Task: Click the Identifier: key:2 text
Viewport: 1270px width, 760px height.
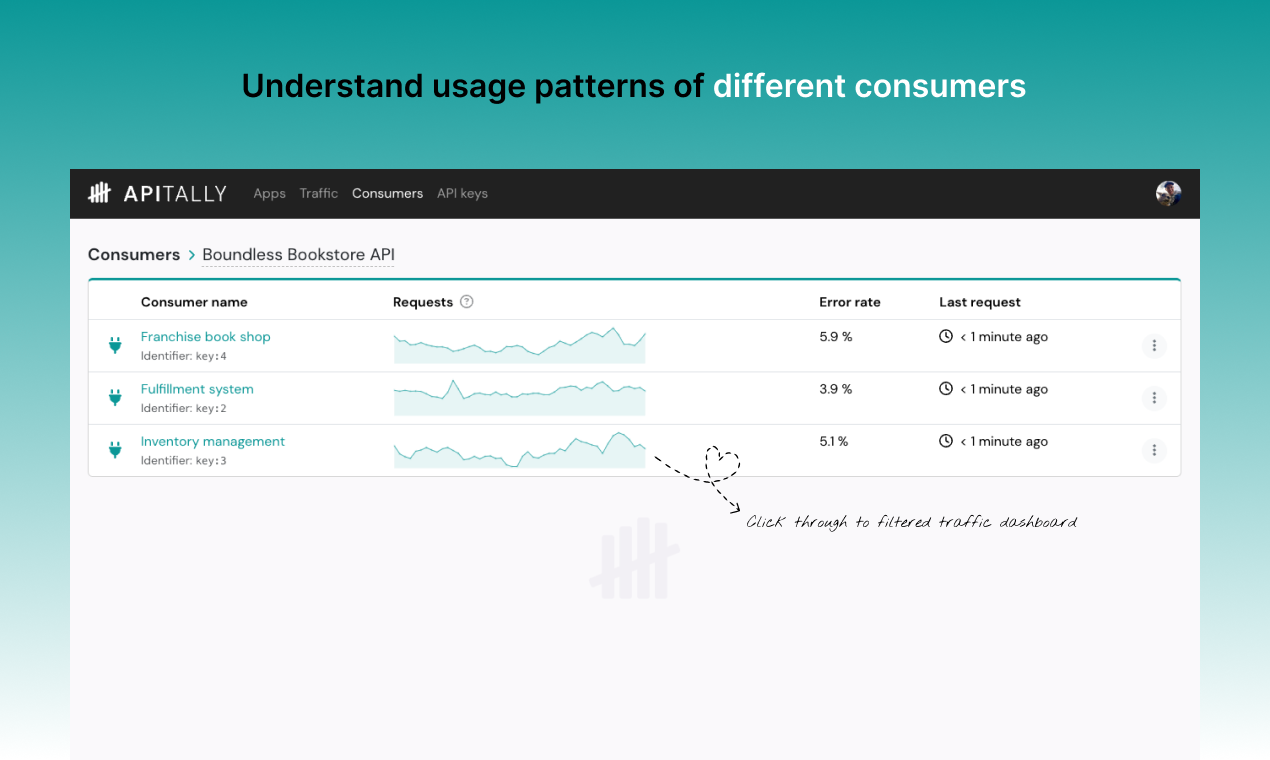Action: [184, 408]
